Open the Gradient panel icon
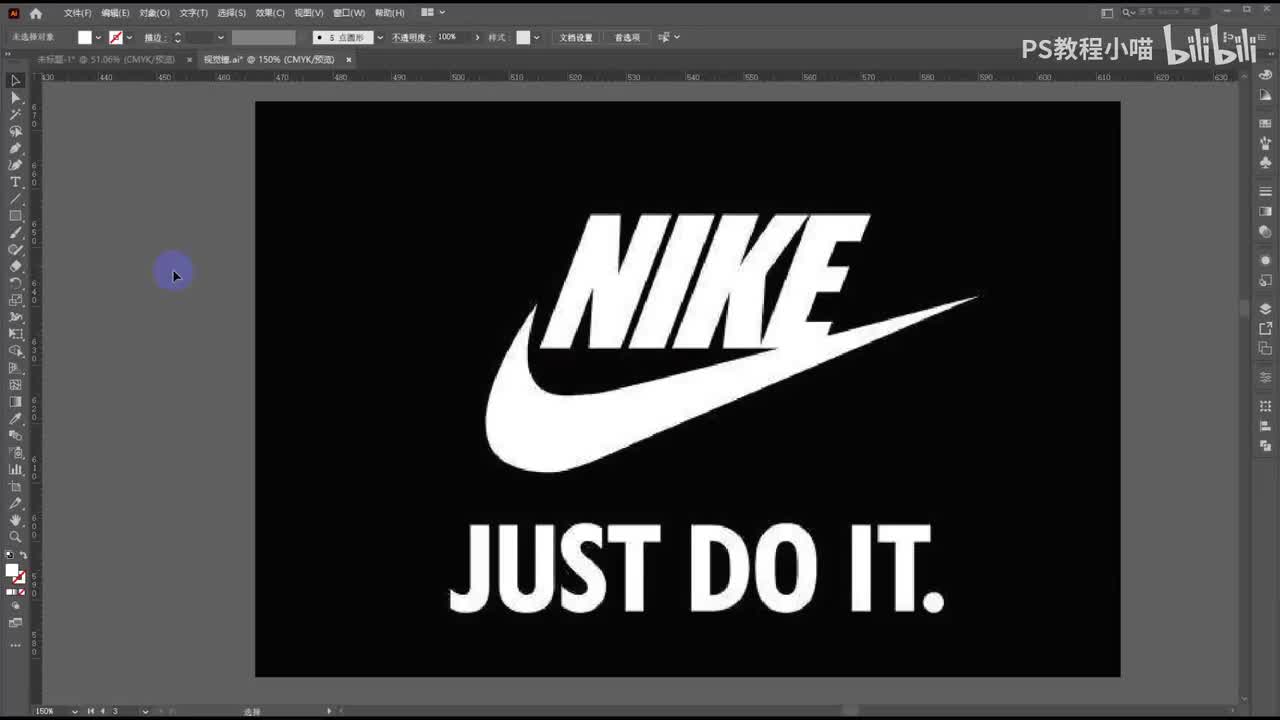 (1265, 211)
